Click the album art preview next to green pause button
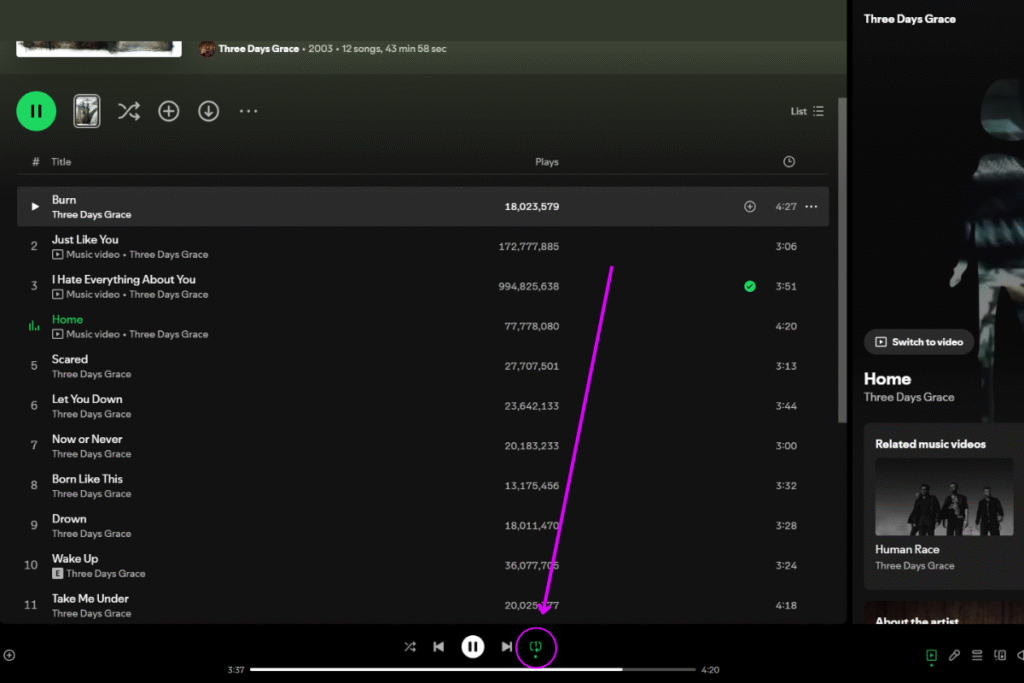Image resolution: width=1024 pixels, height=683 pixels. click(87, 111)
